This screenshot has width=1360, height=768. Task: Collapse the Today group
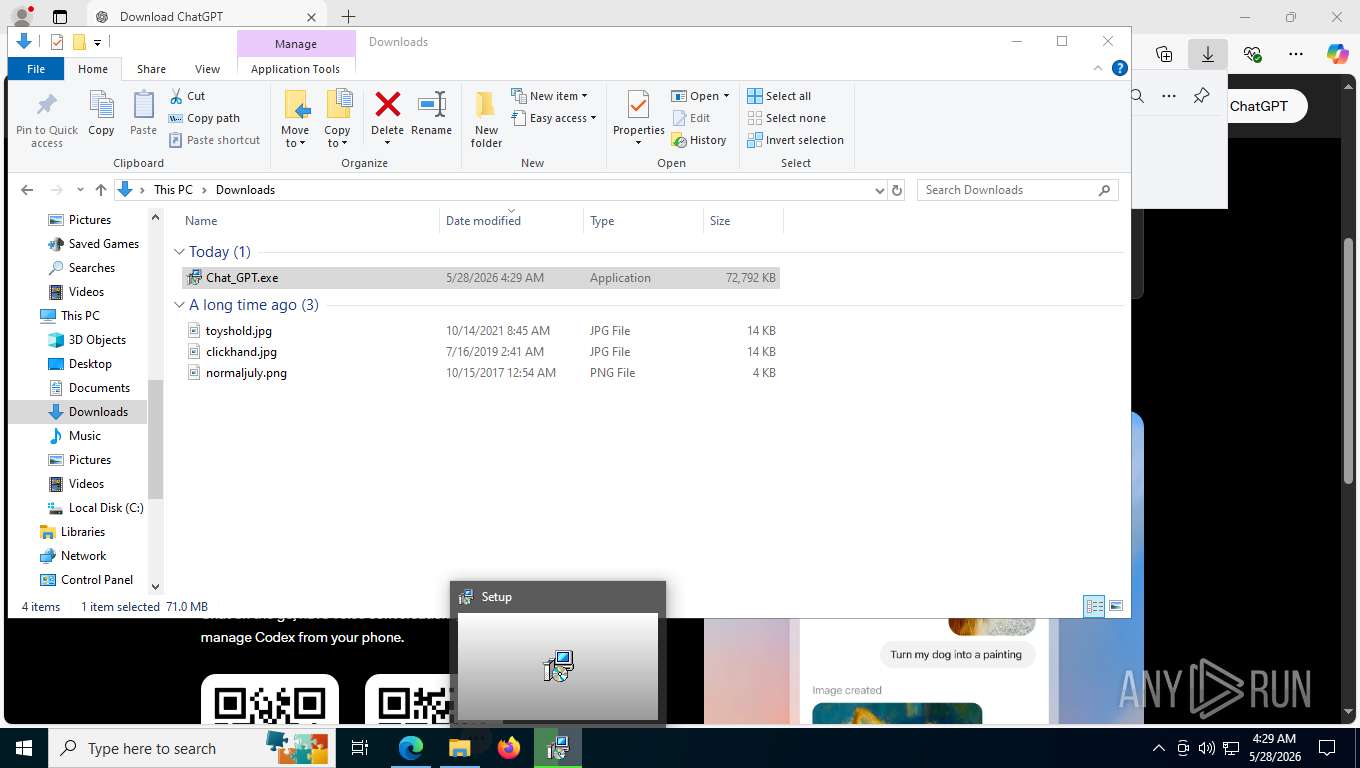click(180, 252)
